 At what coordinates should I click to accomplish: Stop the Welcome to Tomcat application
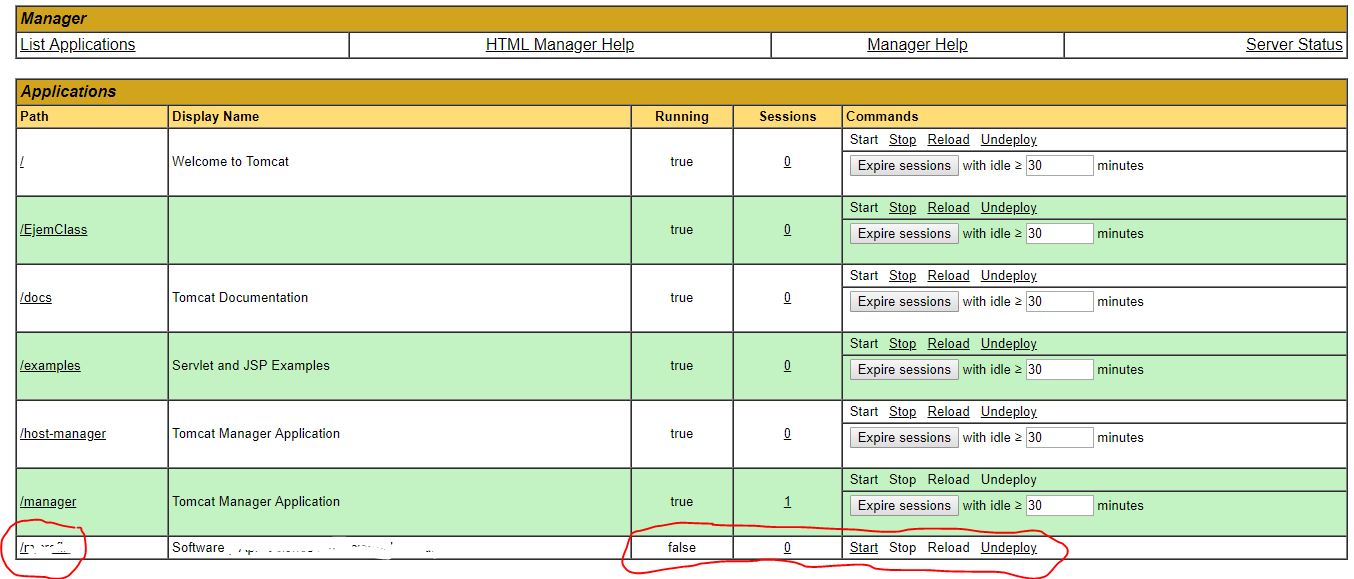pos(902,140)
